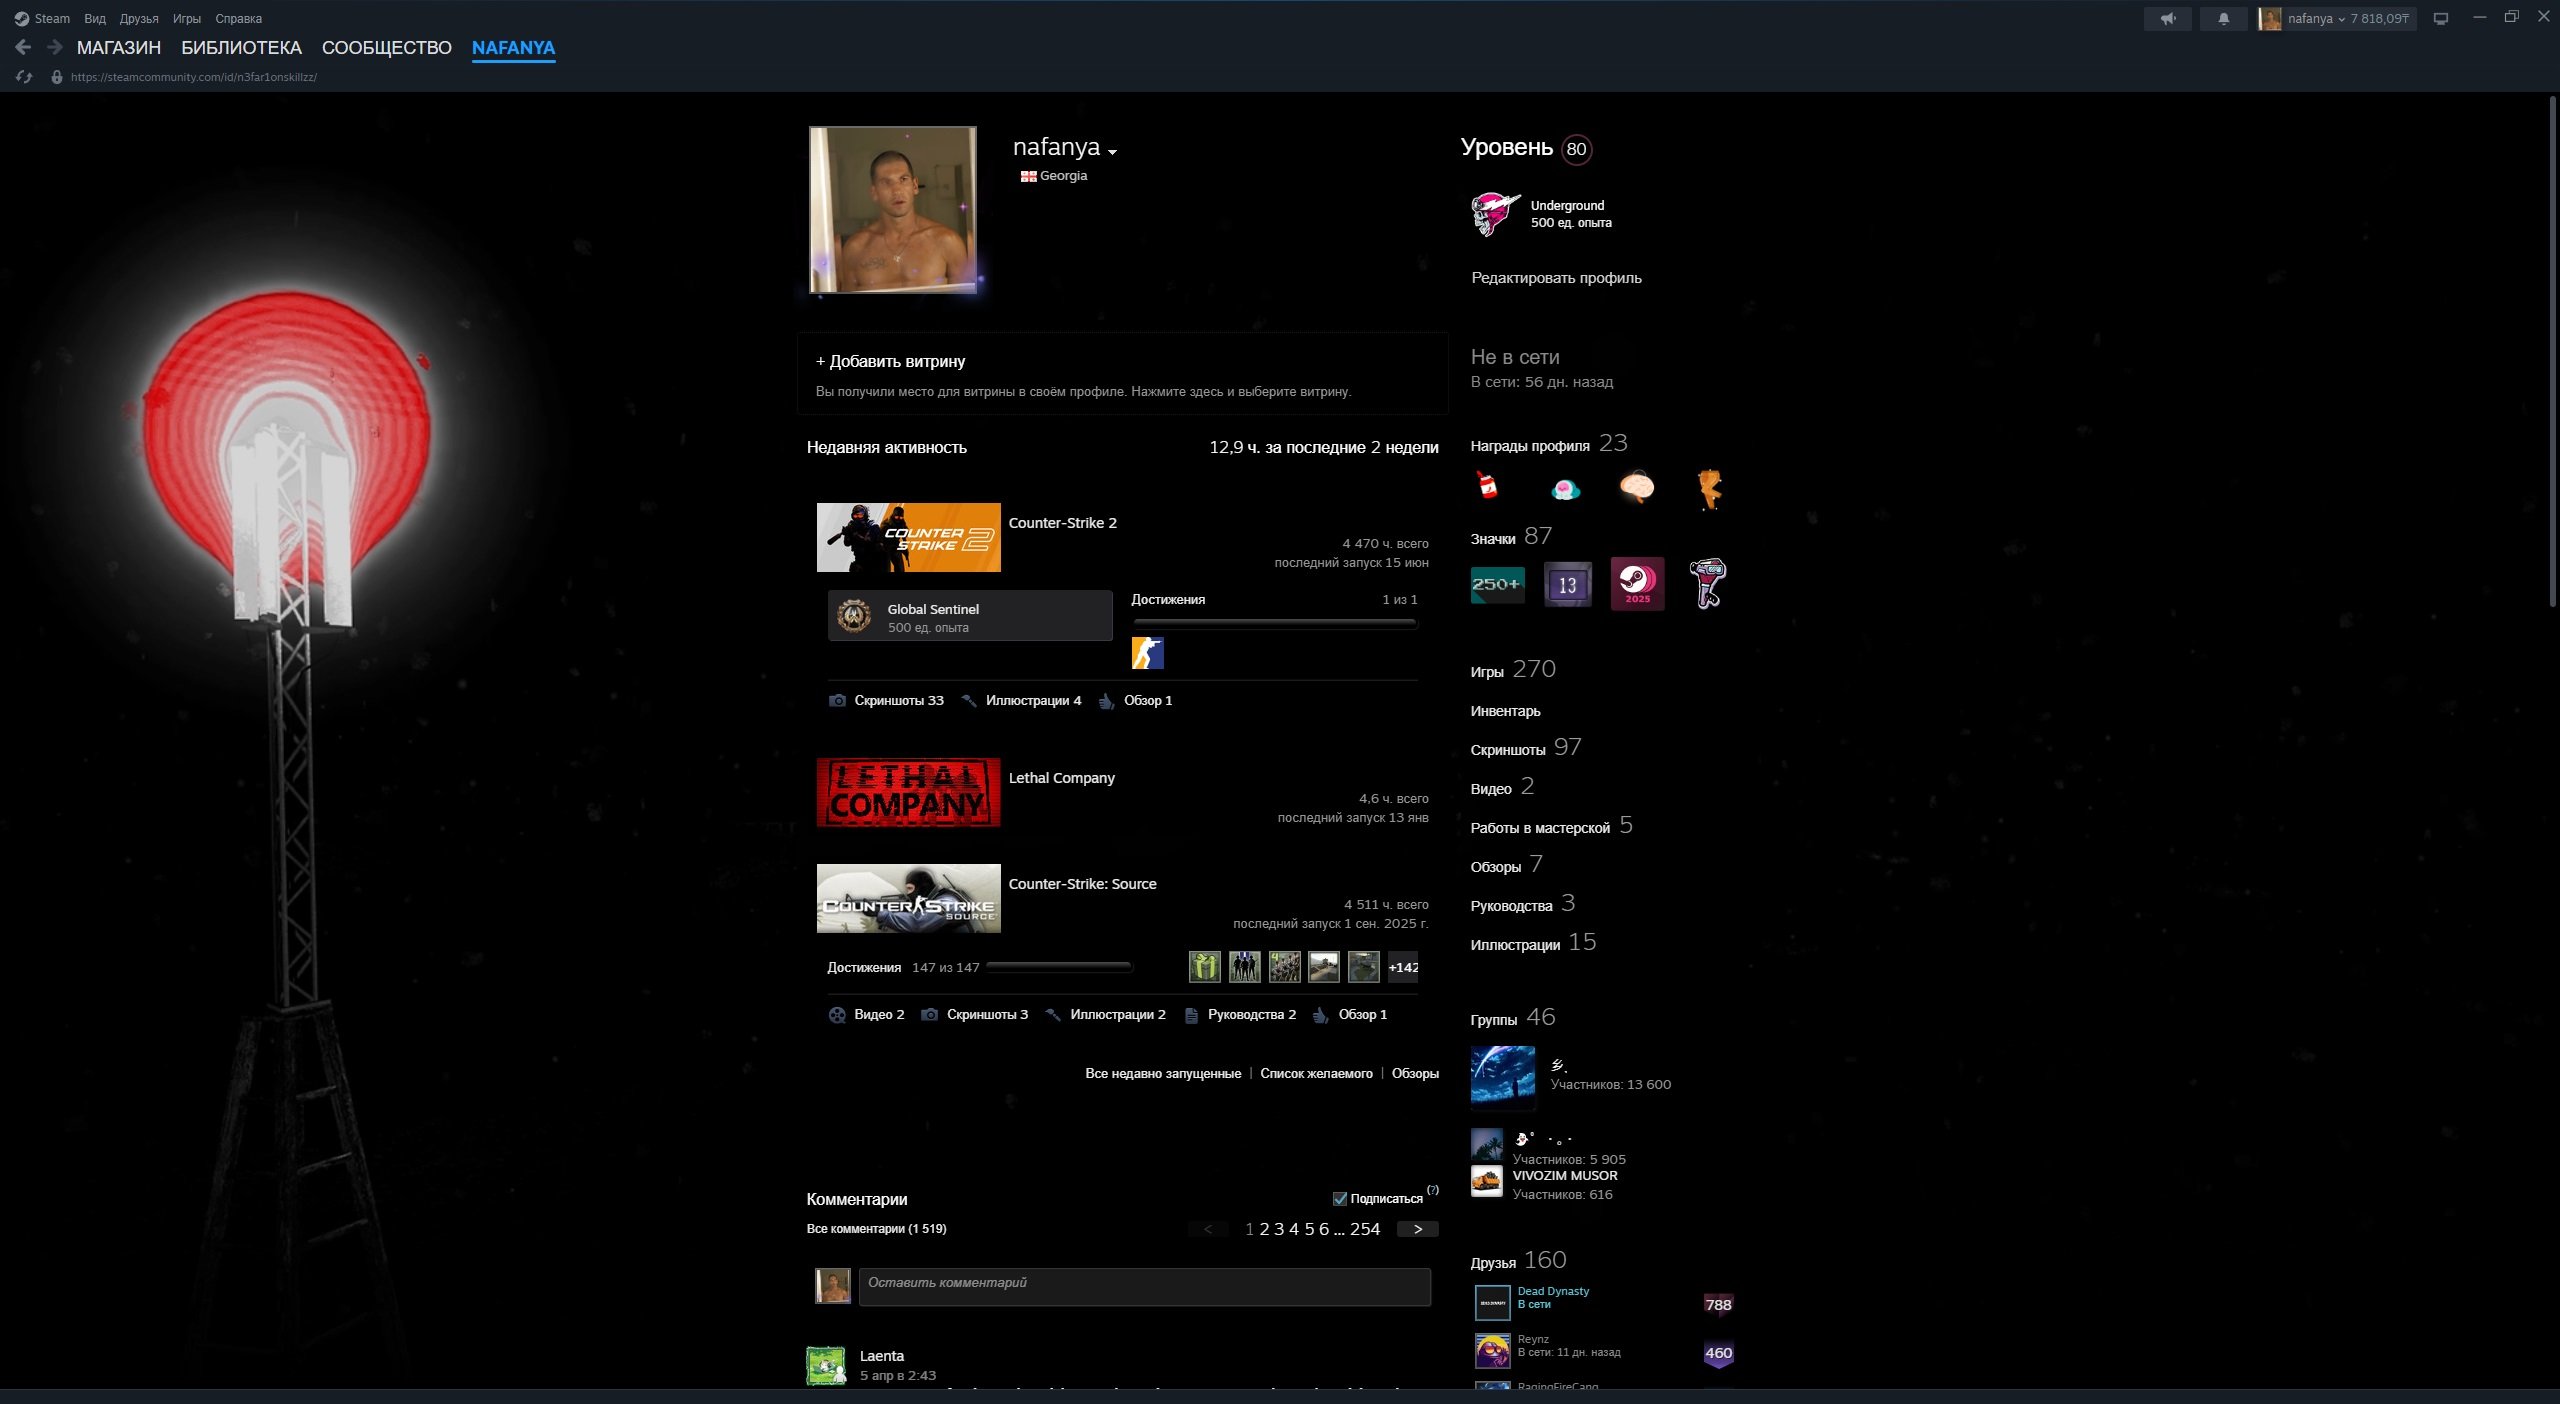Click the Оставить комментарий input field
This screenshot has height=1404, width=2560.
tap(1144, 1286)
